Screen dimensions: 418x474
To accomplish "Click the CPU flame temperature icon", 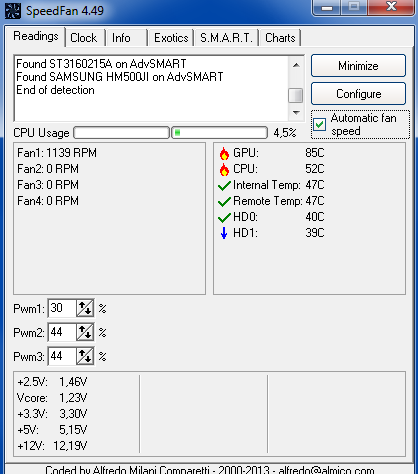I will point(224,170).
